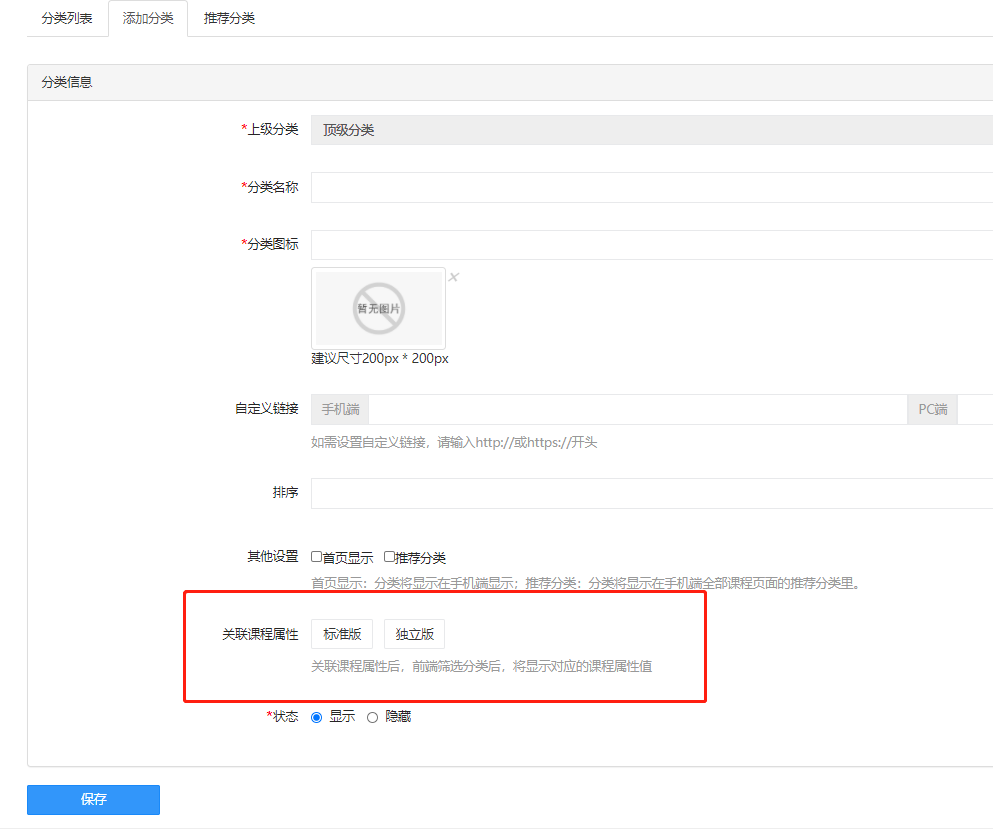
Task: Open the 上级分类 dropdown showing 顶级分类
Action: 652,130
